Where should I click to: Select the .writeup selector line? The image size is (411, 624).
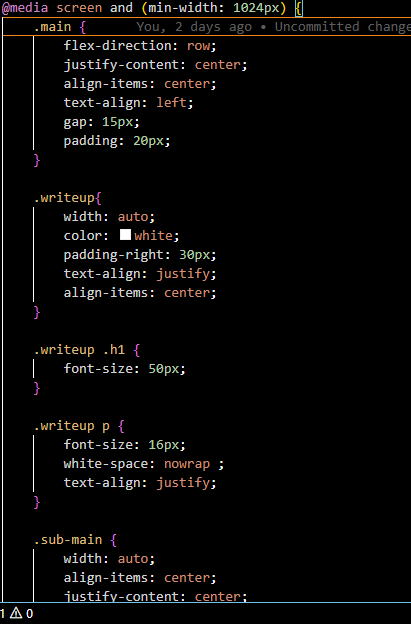tap(68, 198)
